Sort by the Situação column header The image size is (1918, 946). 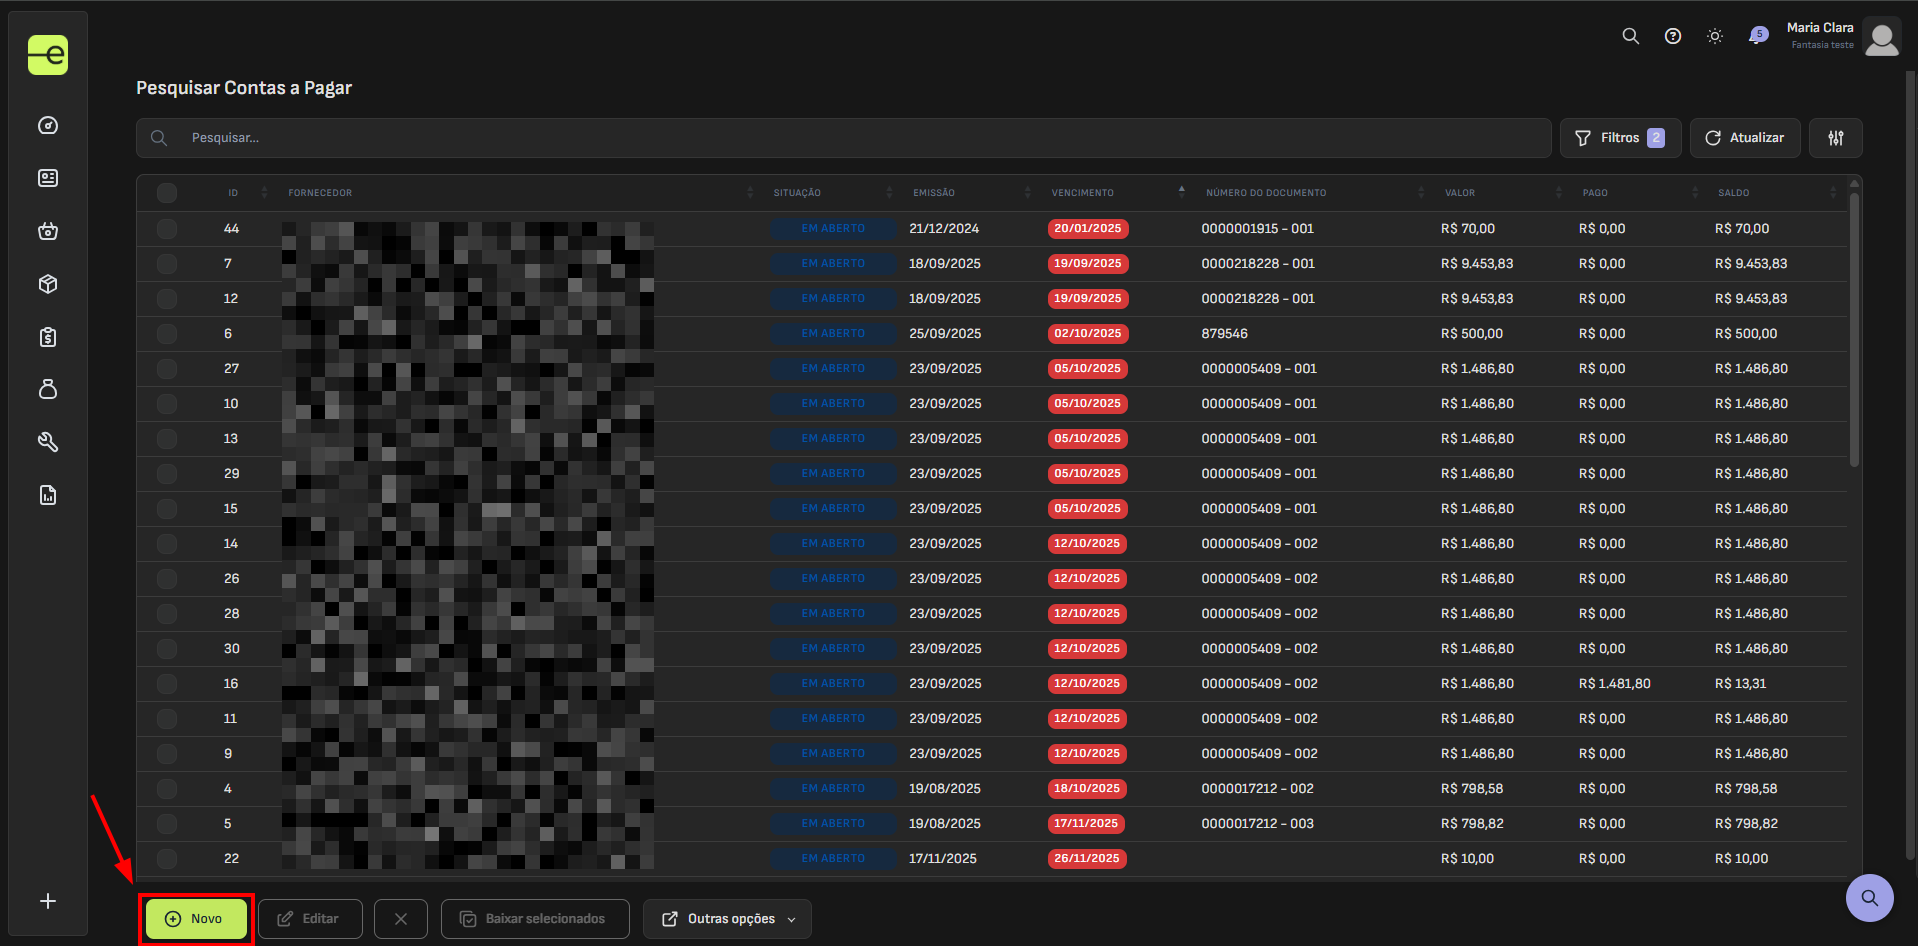tap(797, 193)
